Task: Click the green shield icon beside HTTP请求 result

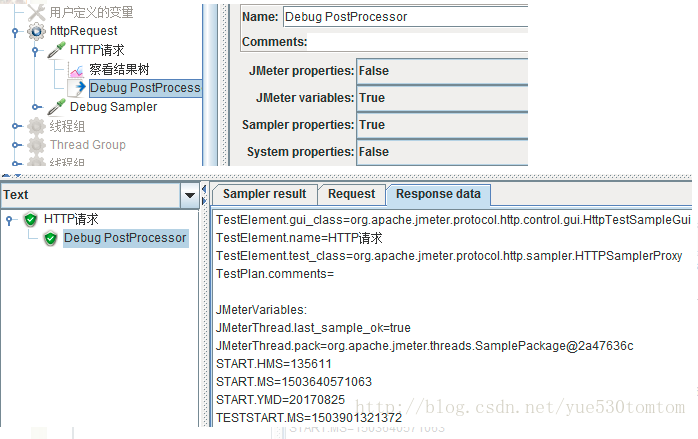Action: pyautogui.click(x=31, y=220)
